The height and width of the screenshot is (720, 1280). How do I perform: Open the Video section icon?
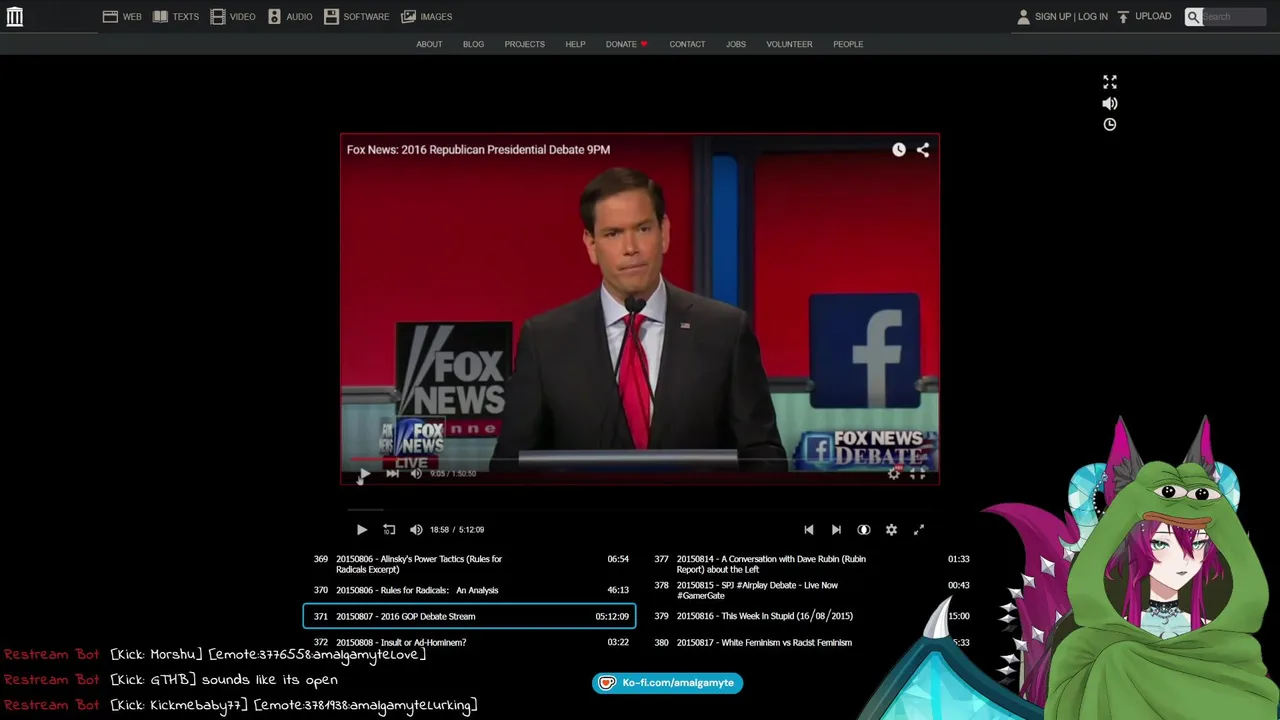click(217, 17)
